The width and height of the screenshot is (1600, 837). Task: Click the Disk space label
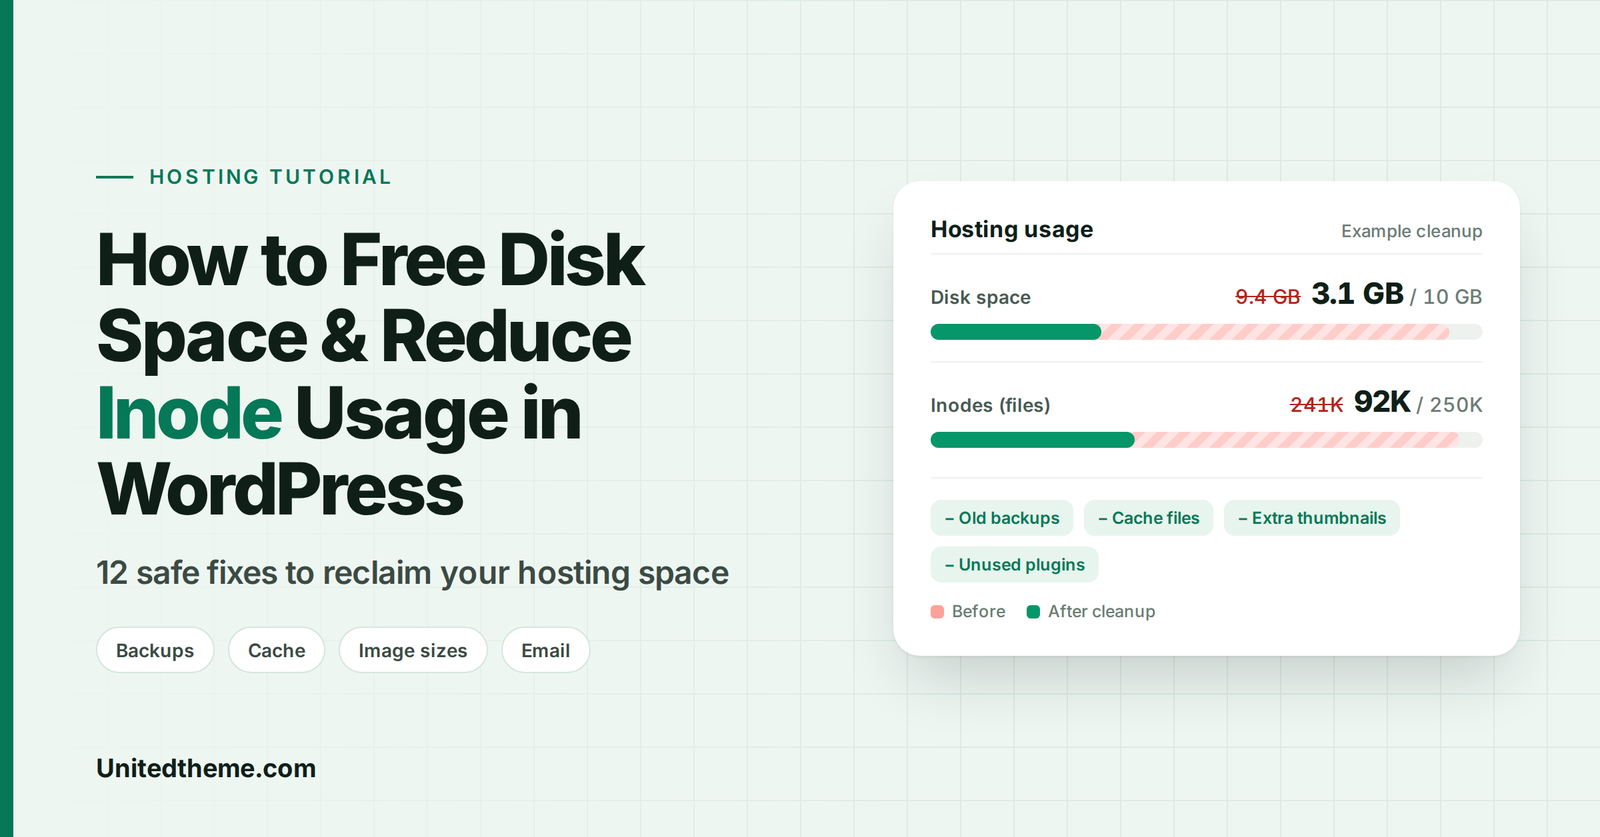pos(981,297)
